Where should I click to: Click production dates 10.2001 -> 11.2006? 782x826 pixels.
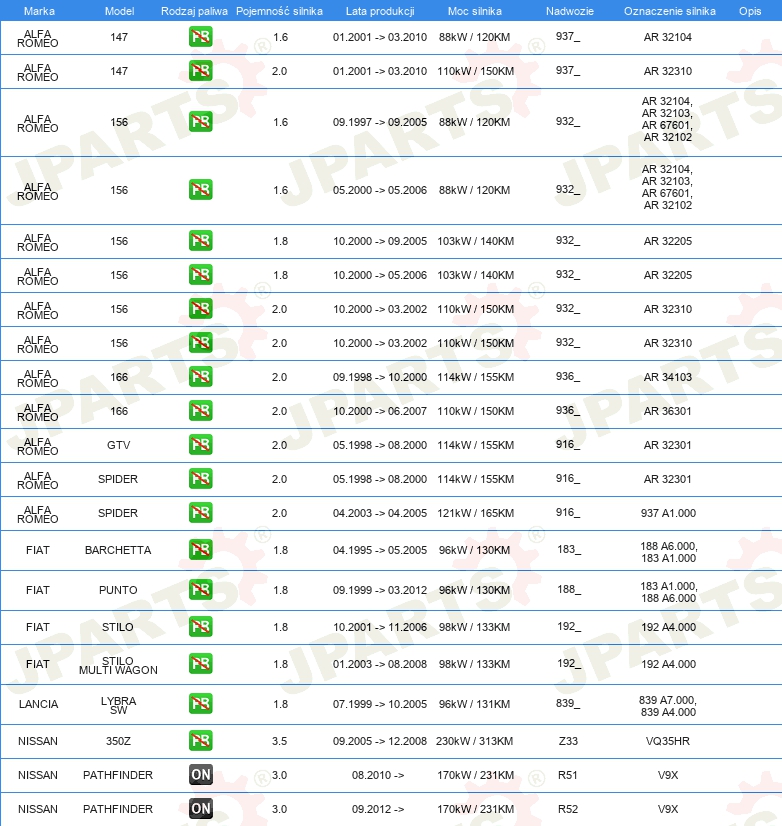[x=380, y=627]
